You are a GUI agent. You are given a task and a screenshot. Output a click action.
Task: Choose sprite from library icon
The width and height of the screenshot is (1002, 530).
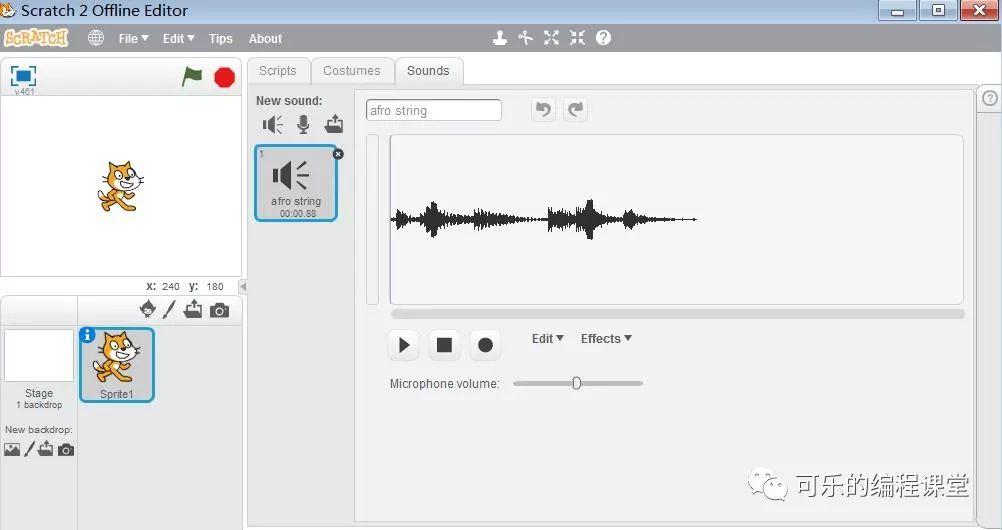148,309
